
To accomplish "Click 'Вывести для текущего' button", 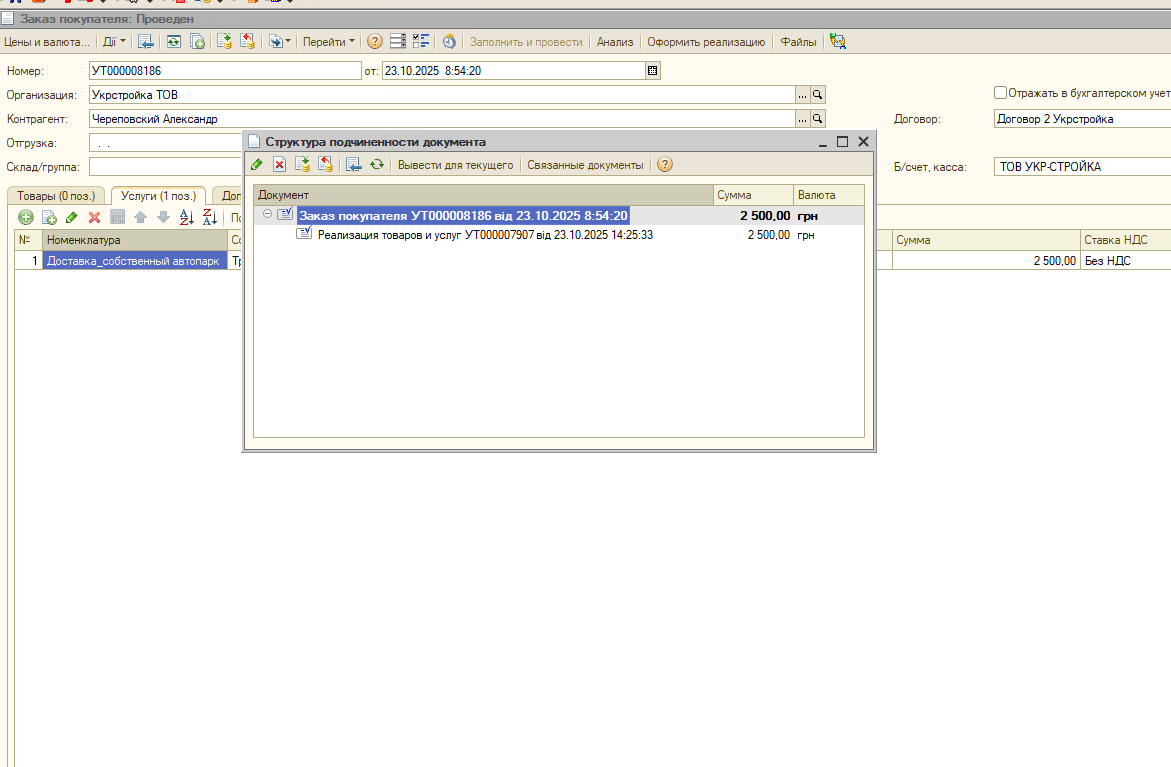I will (456, 165).
